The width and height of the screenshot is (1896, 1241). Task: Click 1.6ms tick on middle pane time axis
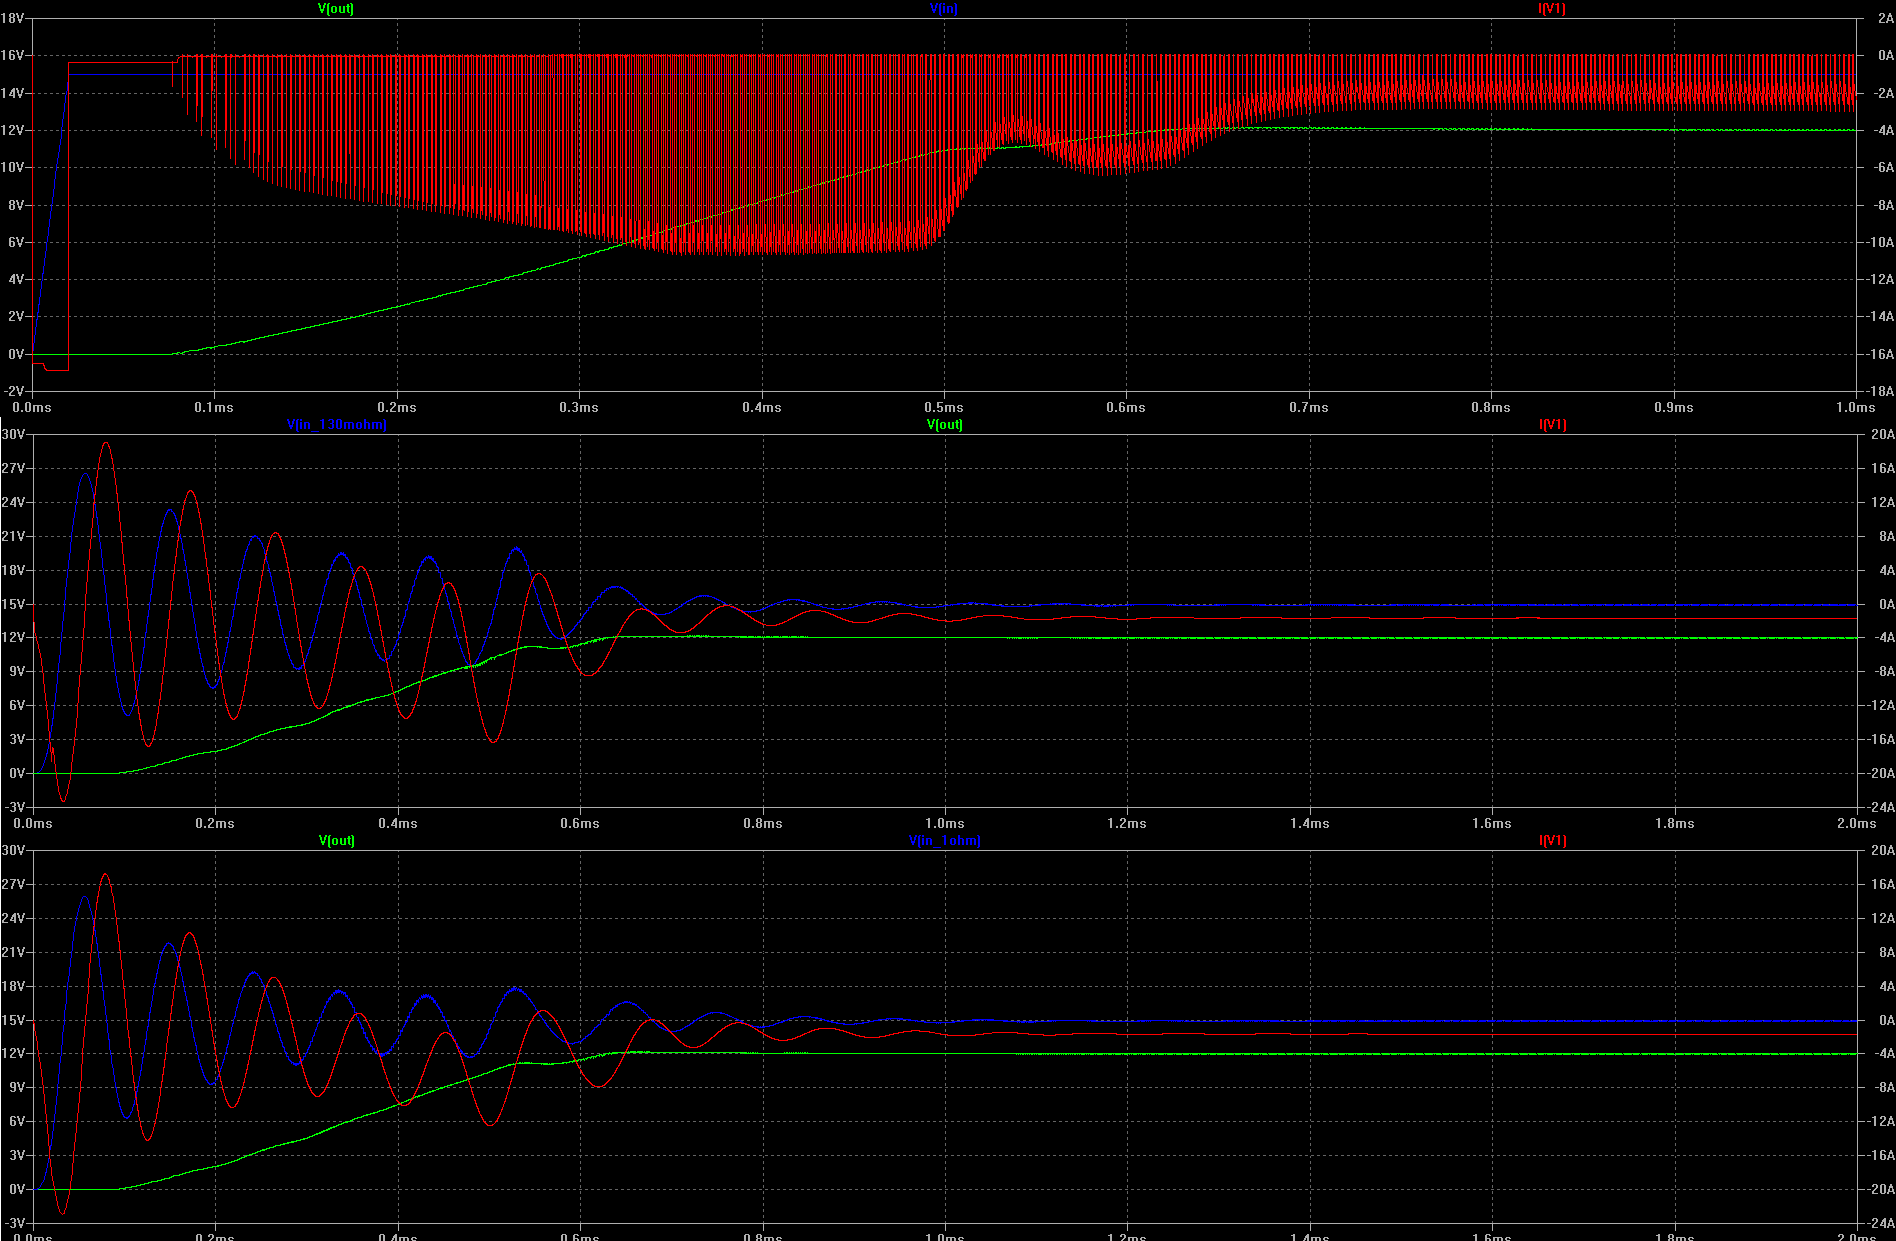(1491, 824)
